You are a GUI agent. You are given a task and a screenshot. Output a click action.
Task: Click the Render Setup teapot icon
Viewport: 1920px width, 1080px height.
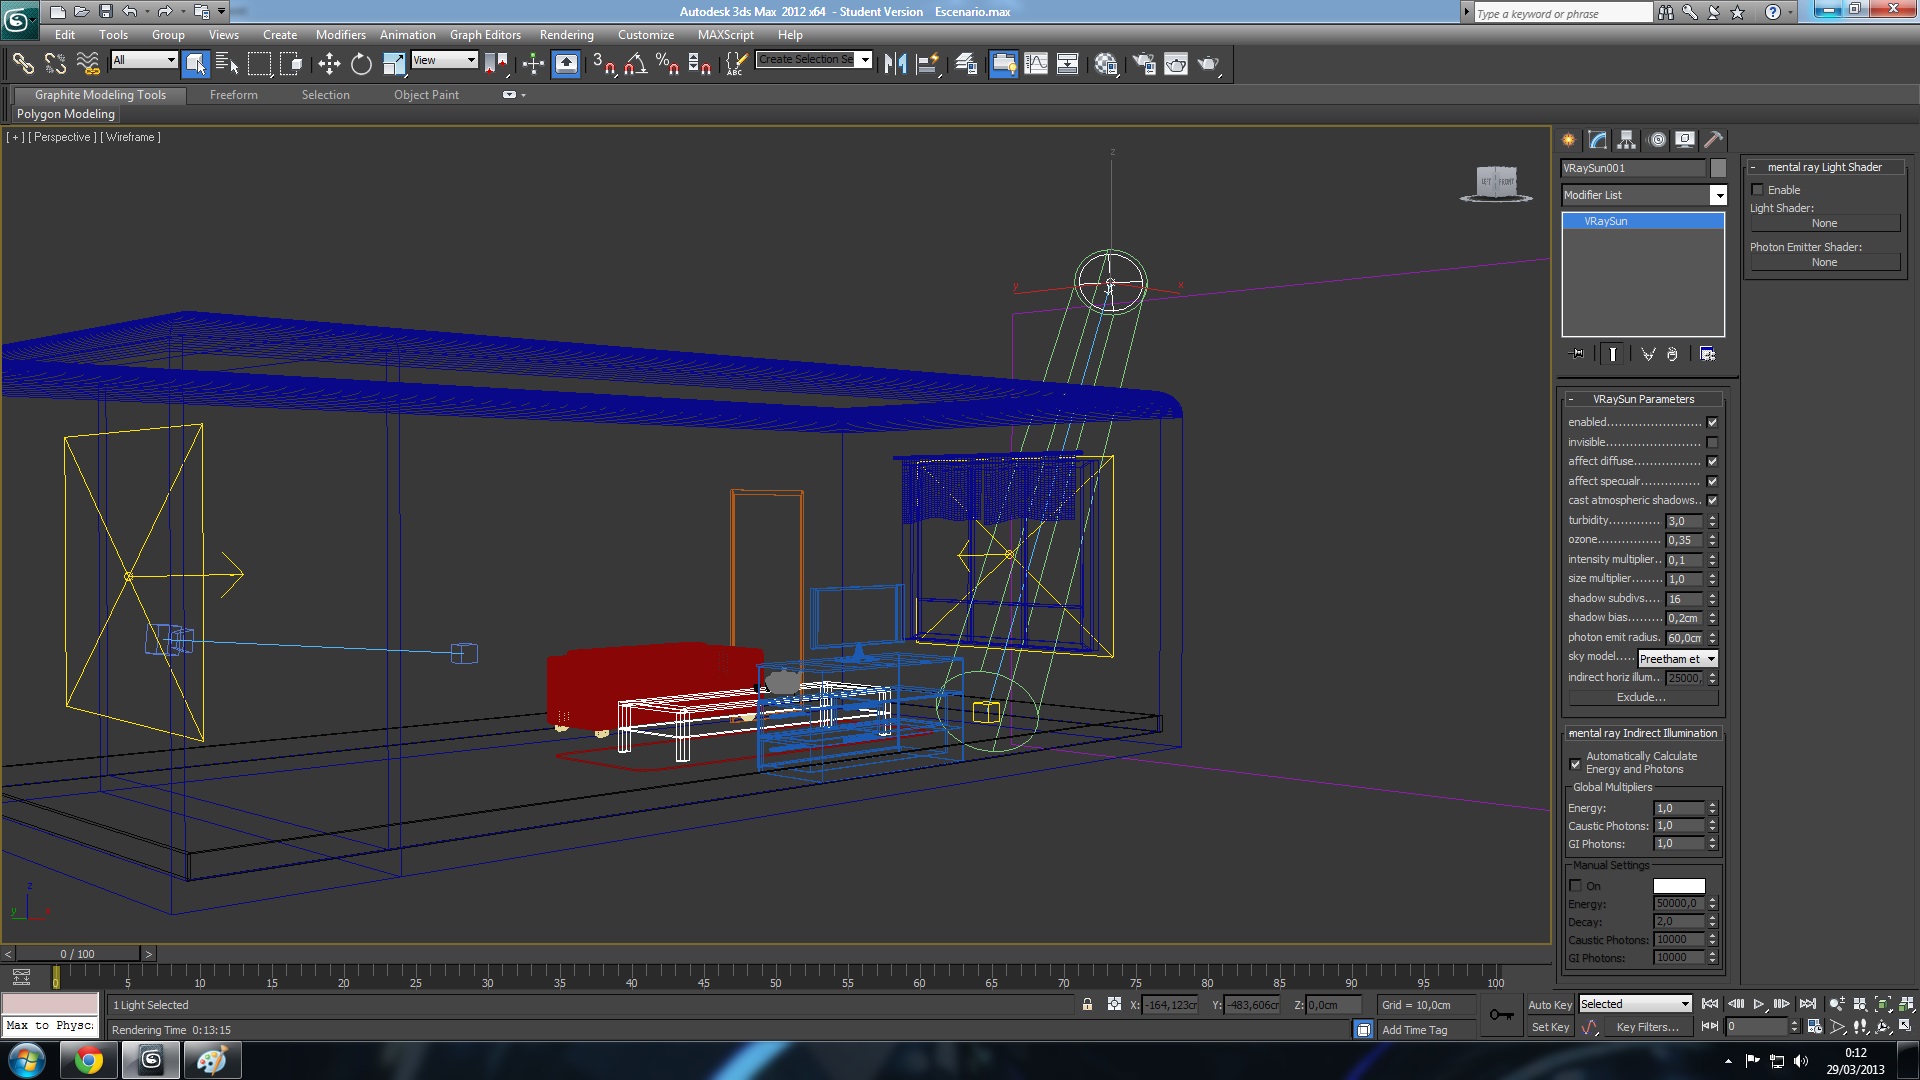click(1144, 64)
